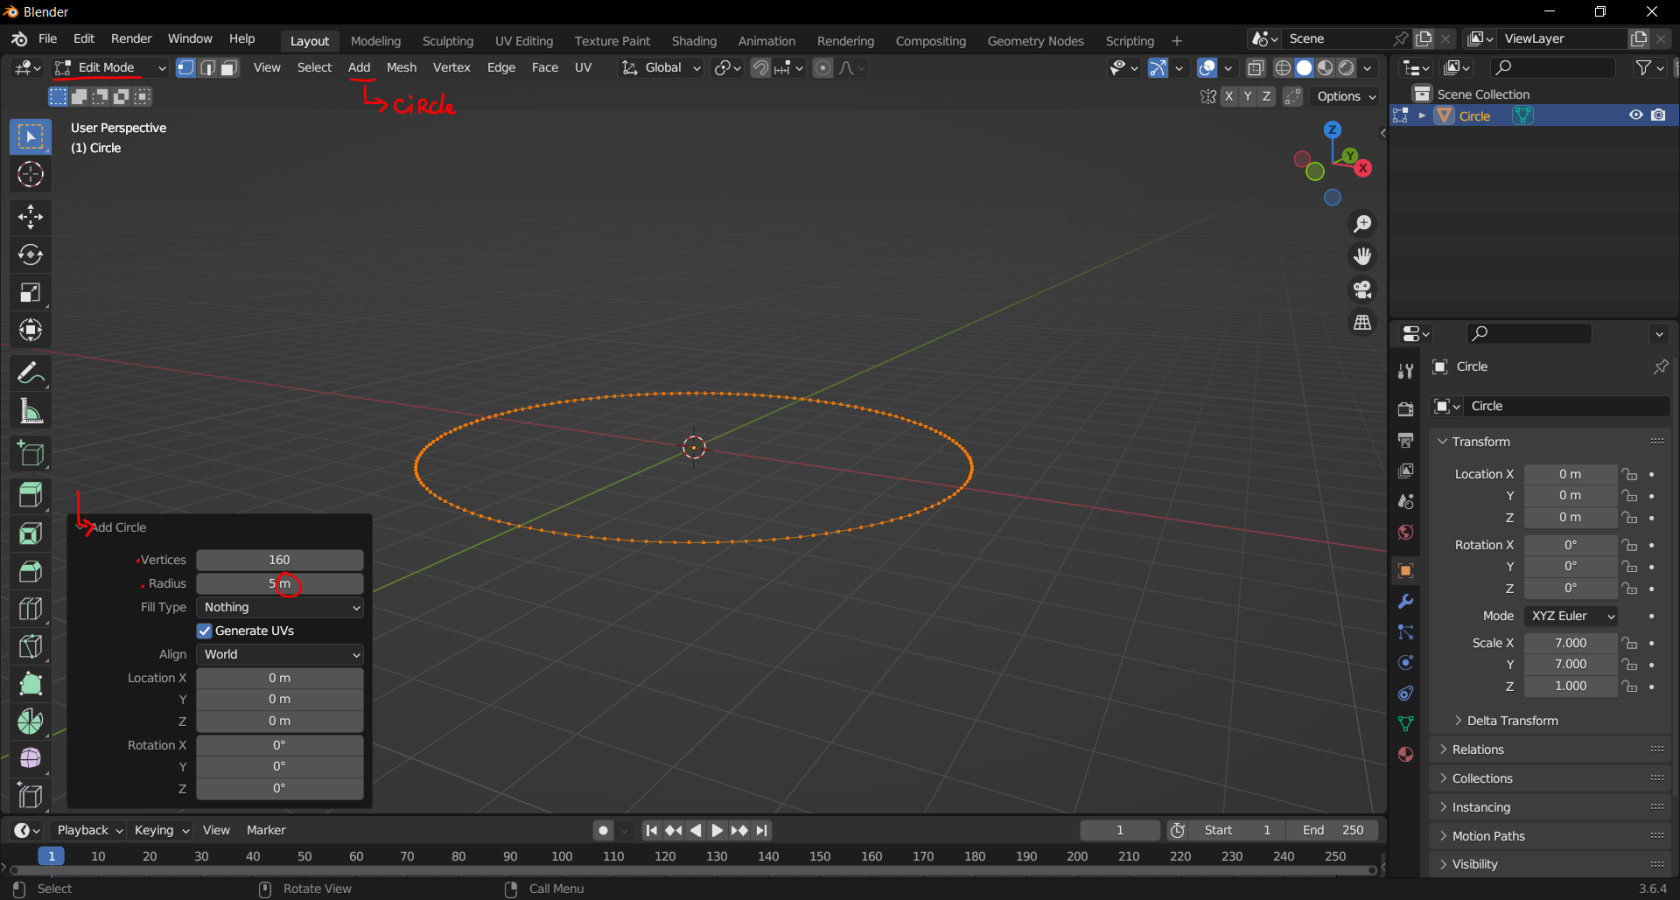Toggle Circle render camera icon in outliner
1680x900 pixels.
pyautogui.click(x=1658, y=115)
